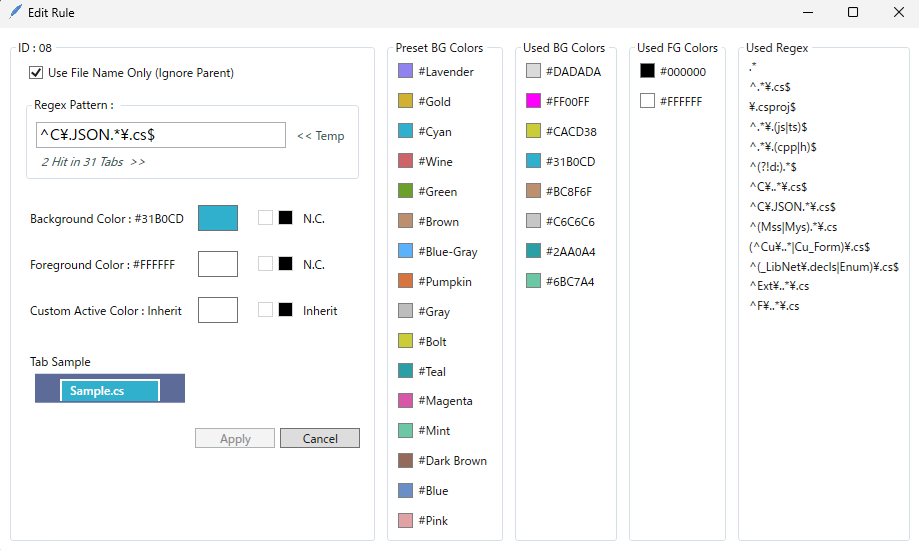Choose used BG color #2AA0A4
Image resolution: width=919 pixels, height=550 pixels.
pos(561,252)
